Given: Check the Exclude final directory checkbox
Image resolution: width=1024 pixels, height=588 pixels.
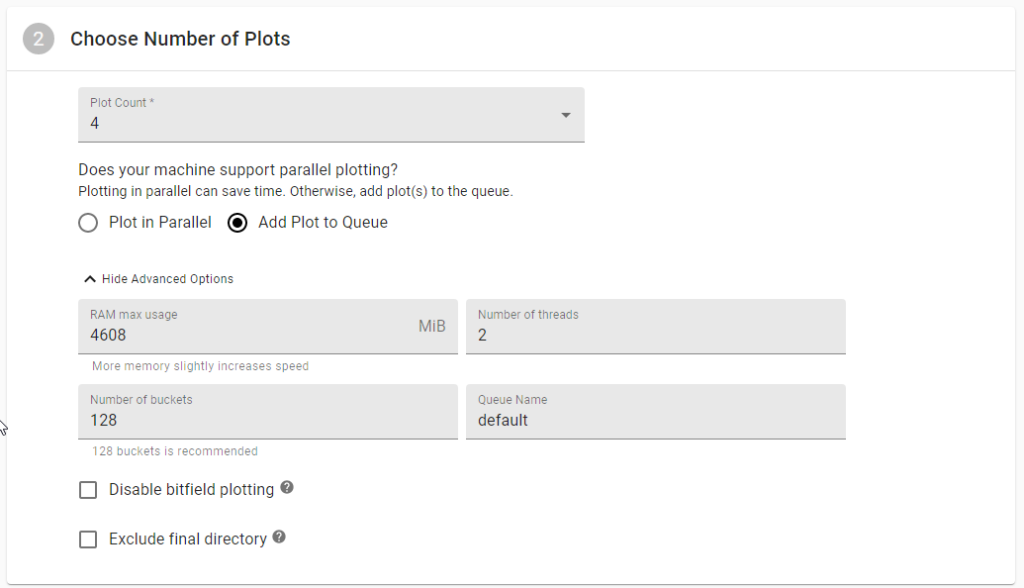Looking at the screenshot, I should (88, 540).
